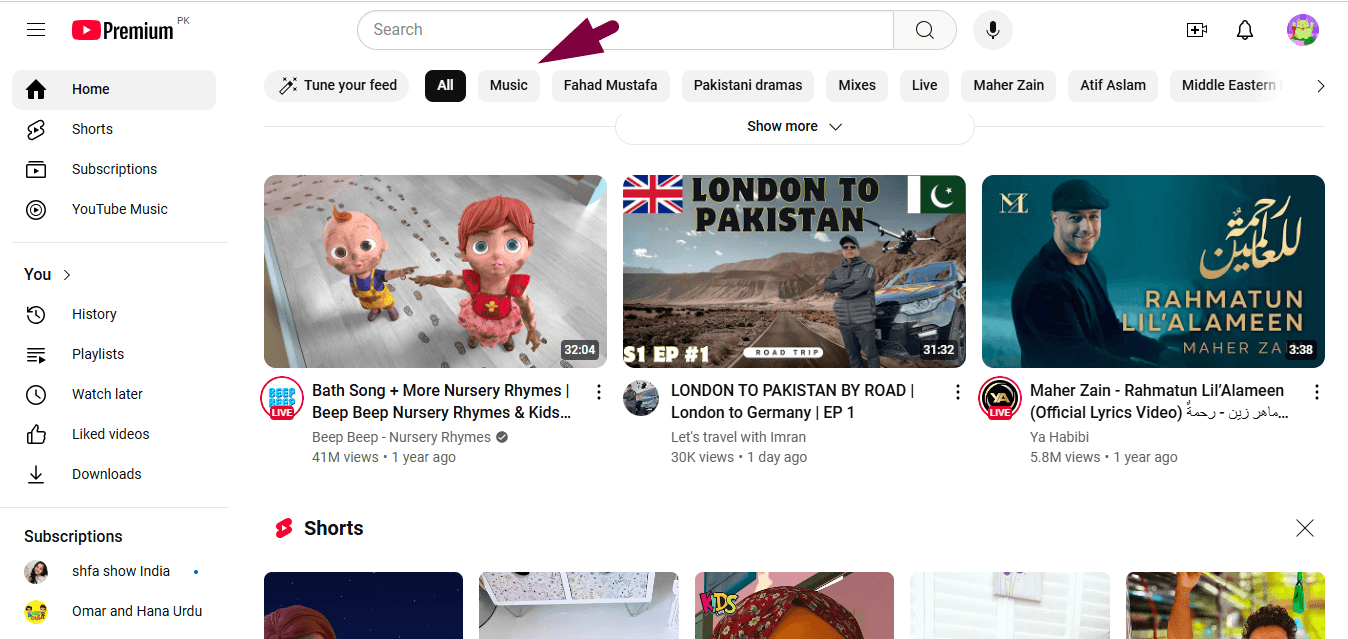
Task: Click the Subscriptions section heading
Action: coord(73,536)
